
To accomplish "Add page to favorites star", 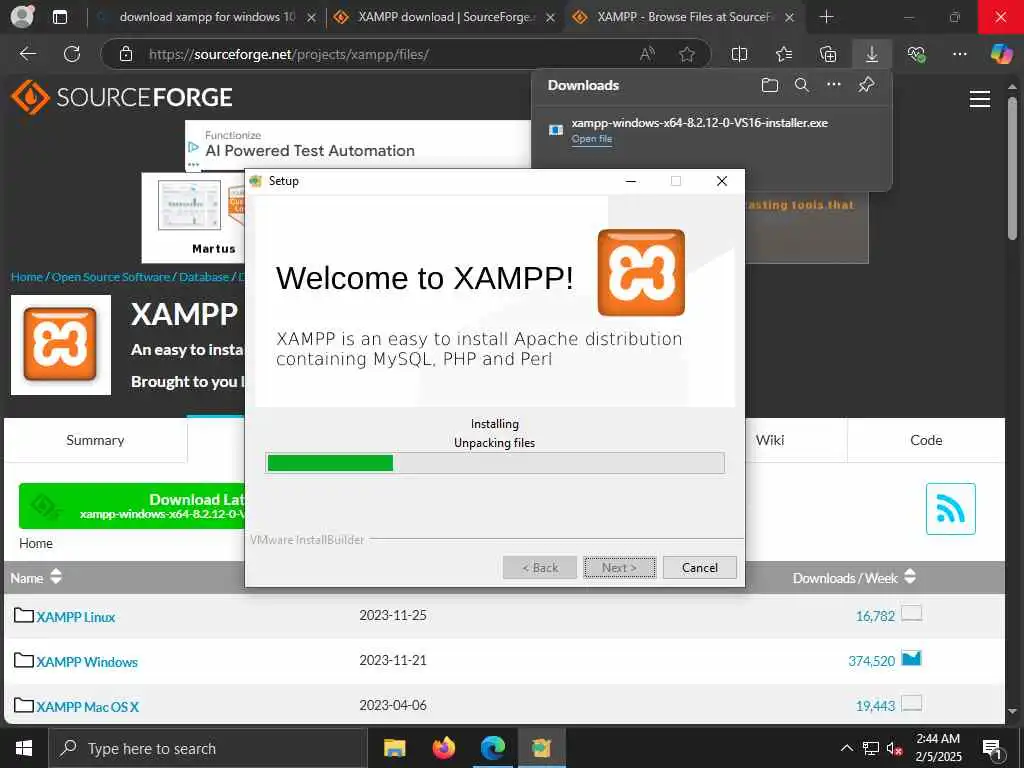I will (x=686, y=54).
